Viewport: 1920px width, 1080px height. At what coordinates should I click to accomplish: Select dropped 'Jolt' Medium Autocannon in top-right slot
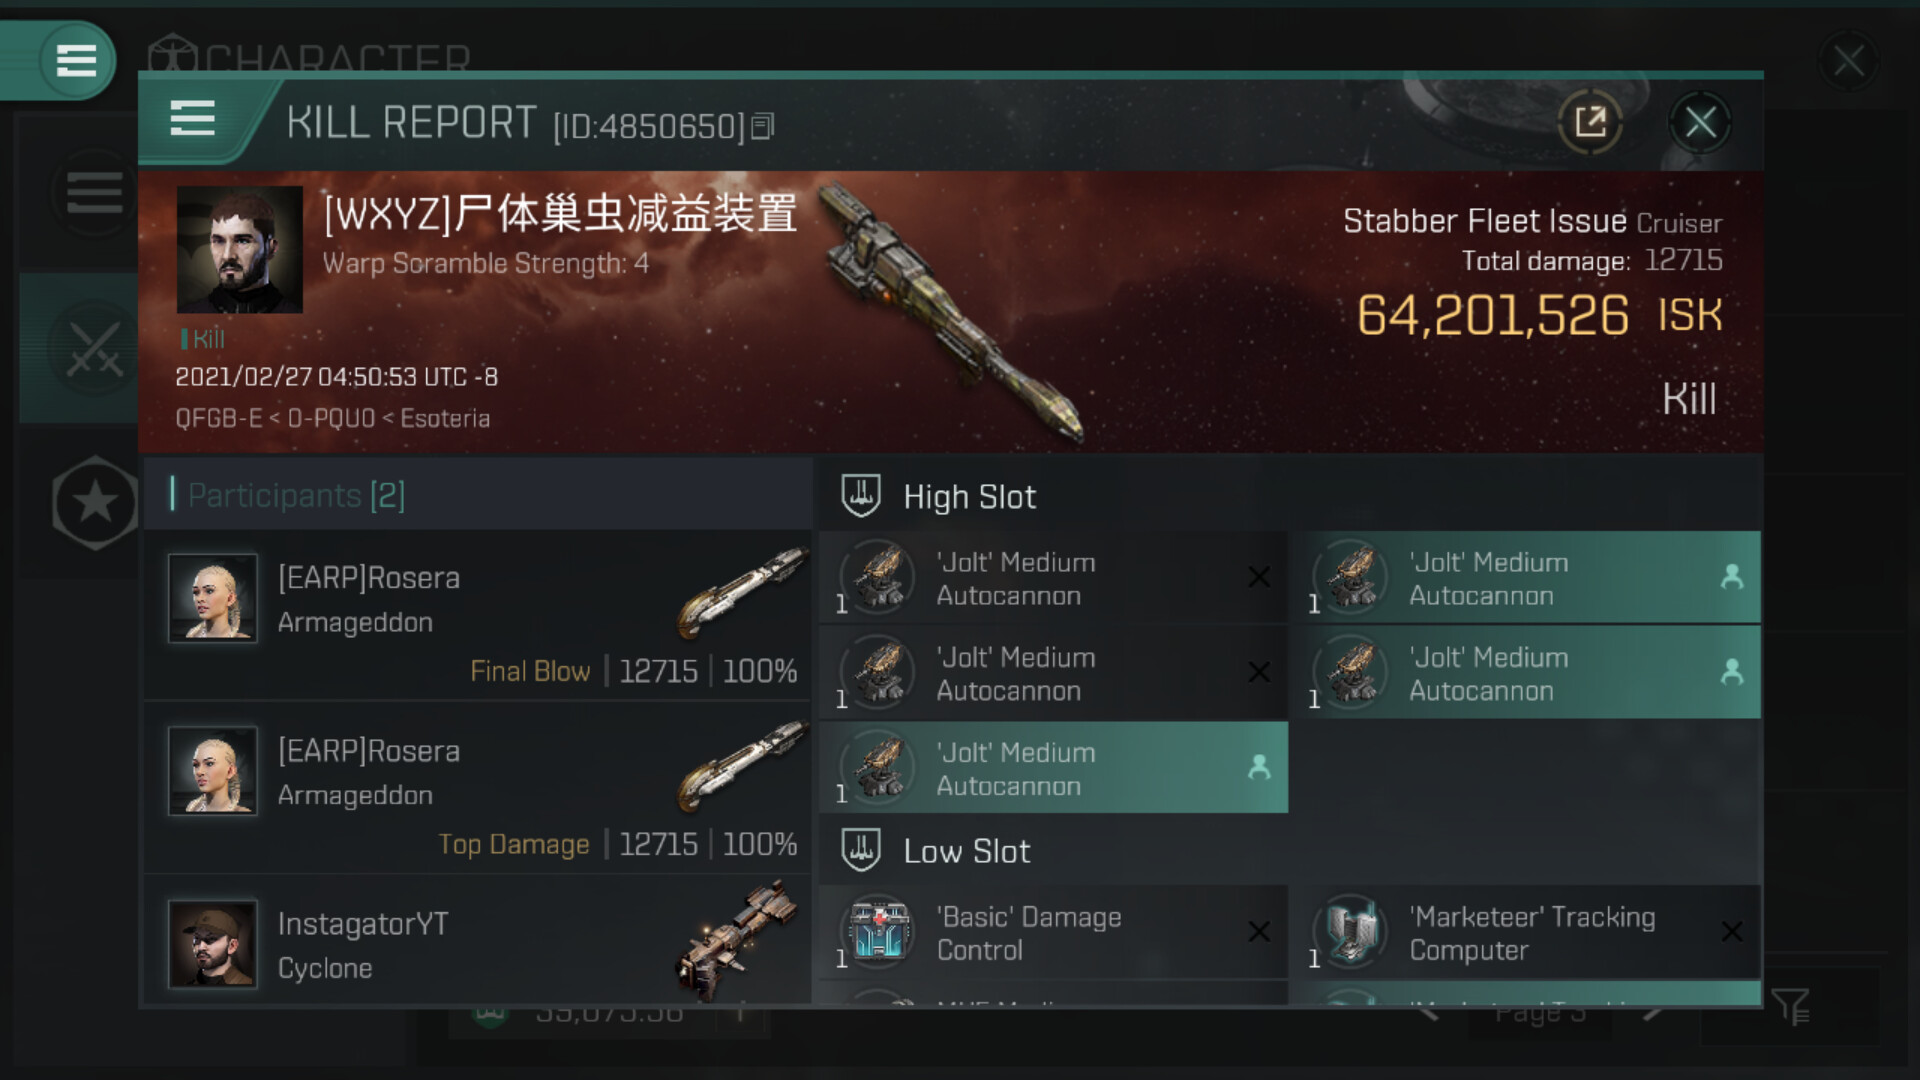coord(1526,578)
